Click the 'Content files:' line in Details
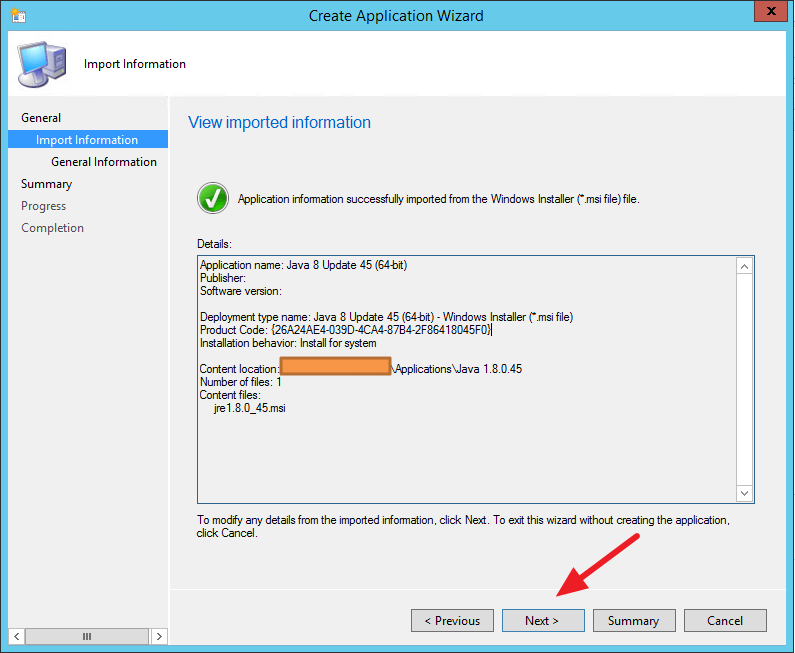 [x=230, y=395]
